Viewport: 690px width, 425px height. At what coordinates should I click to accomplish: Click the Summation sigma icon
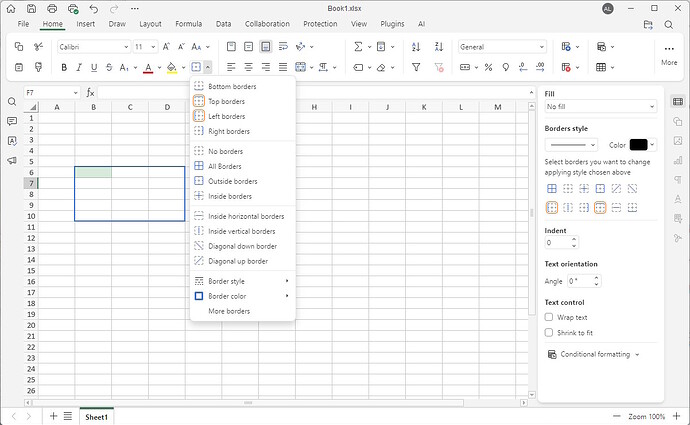click(x=357, y=46)
